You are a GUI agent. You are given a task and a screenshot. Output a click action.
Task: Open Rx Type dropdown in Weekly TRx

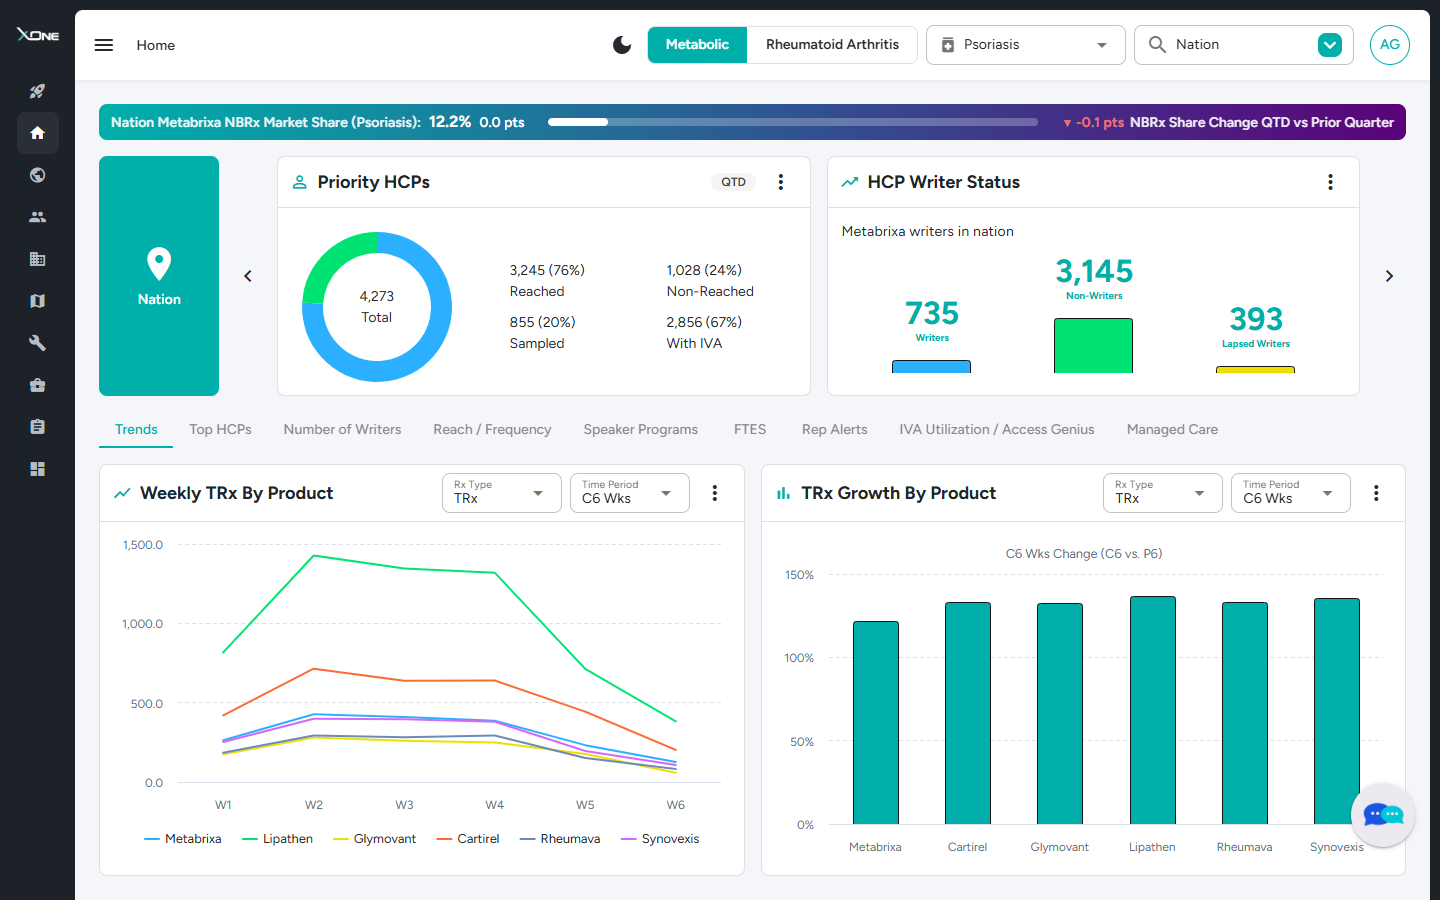point(502,493)
